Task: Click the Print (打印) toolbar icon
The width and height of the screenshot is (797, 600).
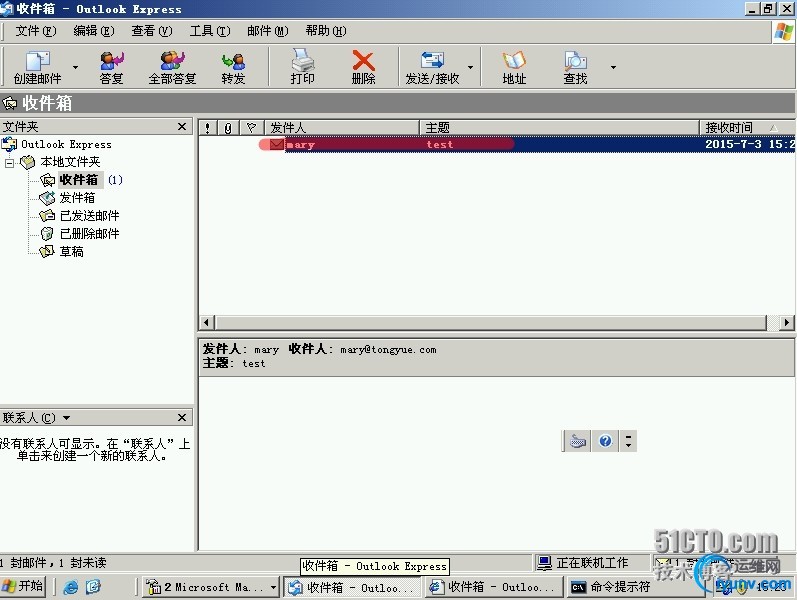Action: (x=302, y=67)
